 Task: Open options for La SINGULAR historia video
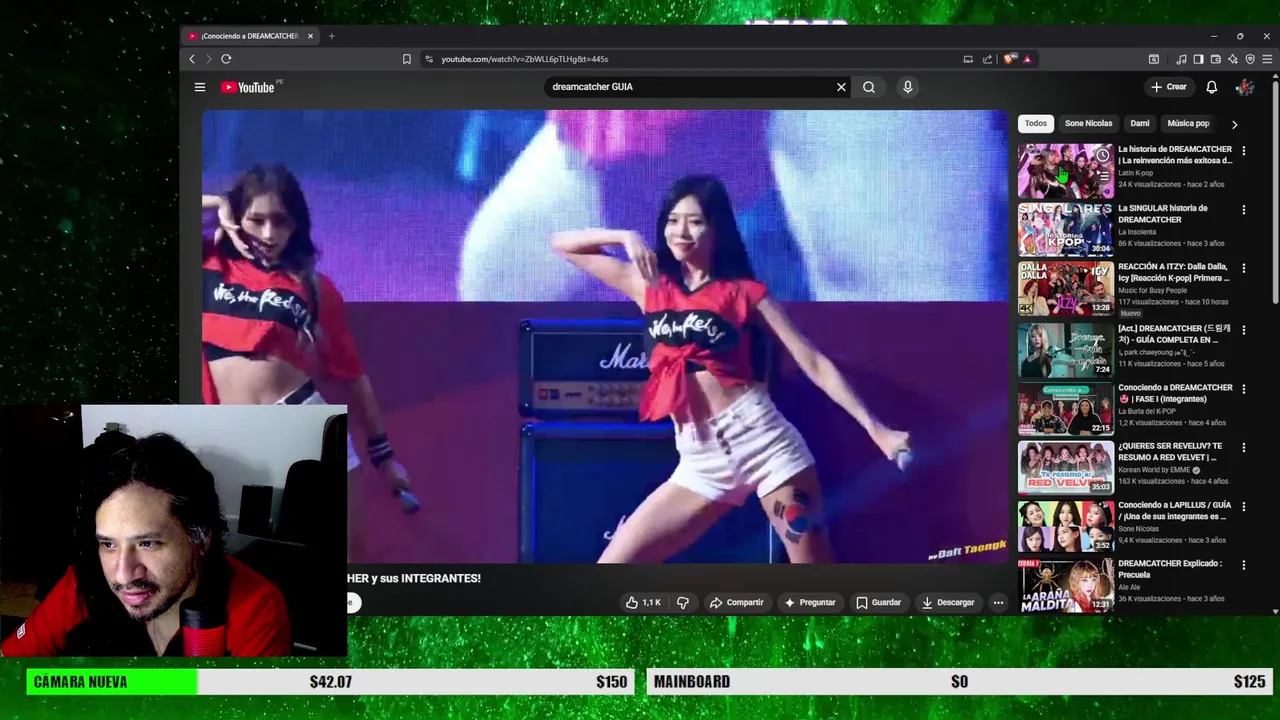tap(1244, 210)
